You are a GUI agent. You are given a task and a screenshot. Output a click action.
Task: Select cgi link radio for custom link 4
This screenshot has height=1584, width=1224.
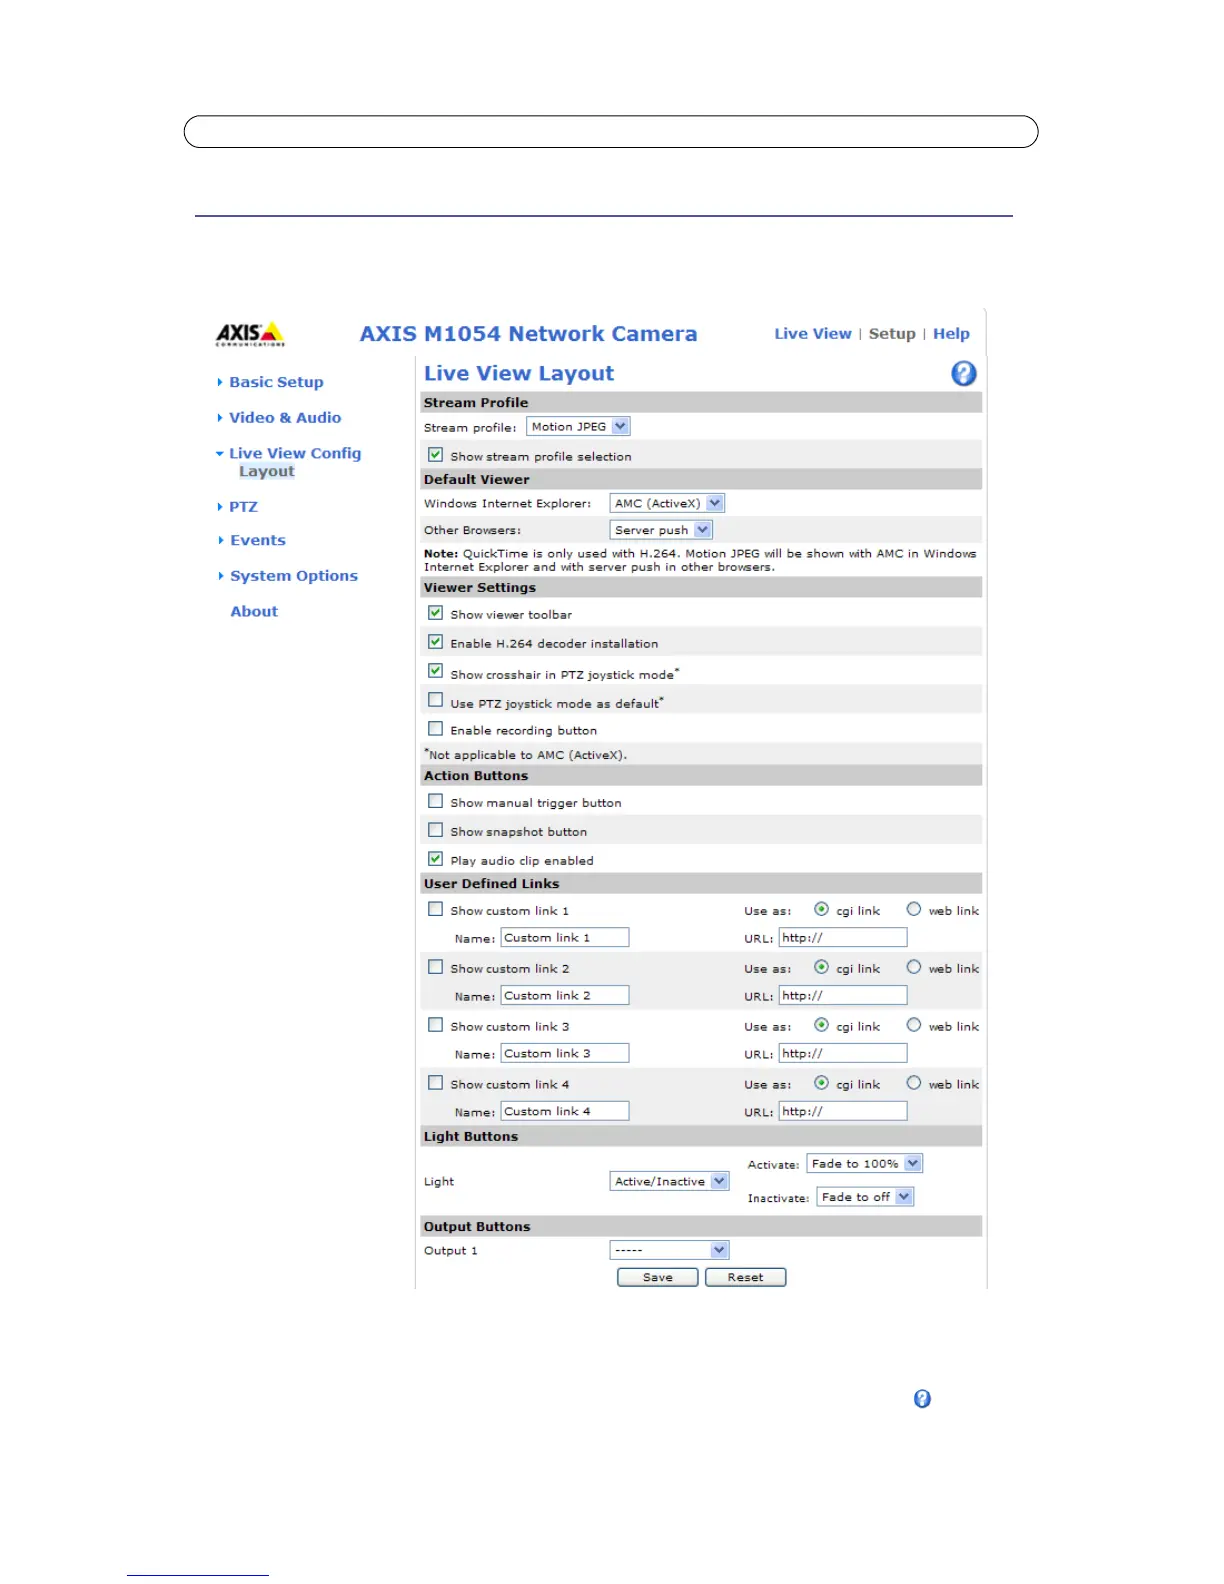click(821, 1083)
